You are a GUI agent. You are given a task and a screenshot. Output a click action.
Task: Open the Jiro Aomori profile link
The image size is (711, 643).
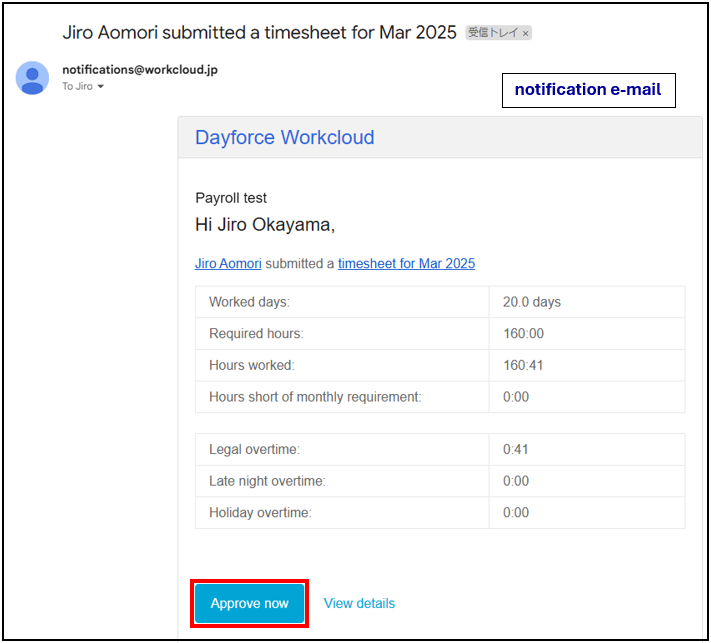pyautogui.click(x=228, y=263)
